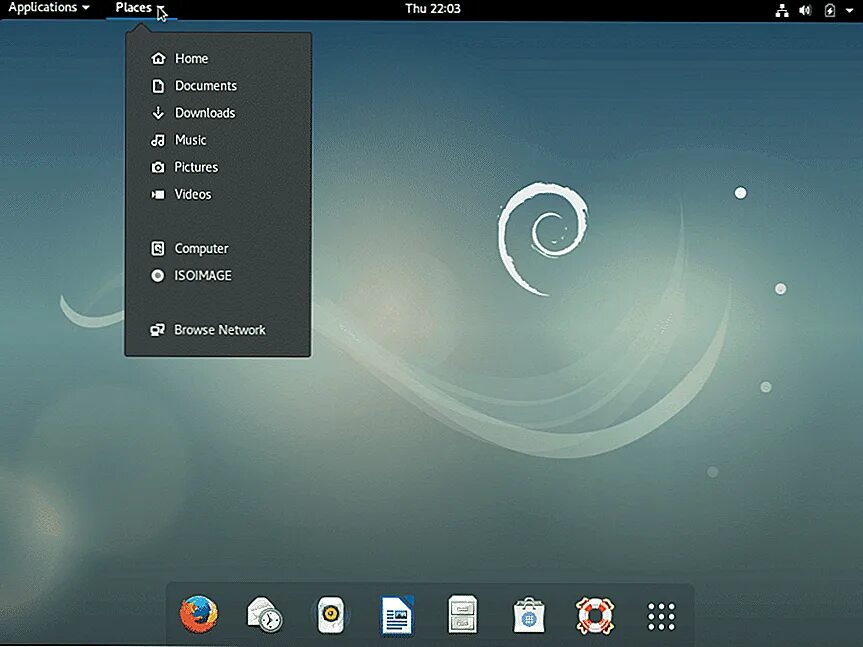Open the Home folder from the Places menu
The height and width of the screenshot is (647, 863).
pyautogui.click(x=218, y=58)
